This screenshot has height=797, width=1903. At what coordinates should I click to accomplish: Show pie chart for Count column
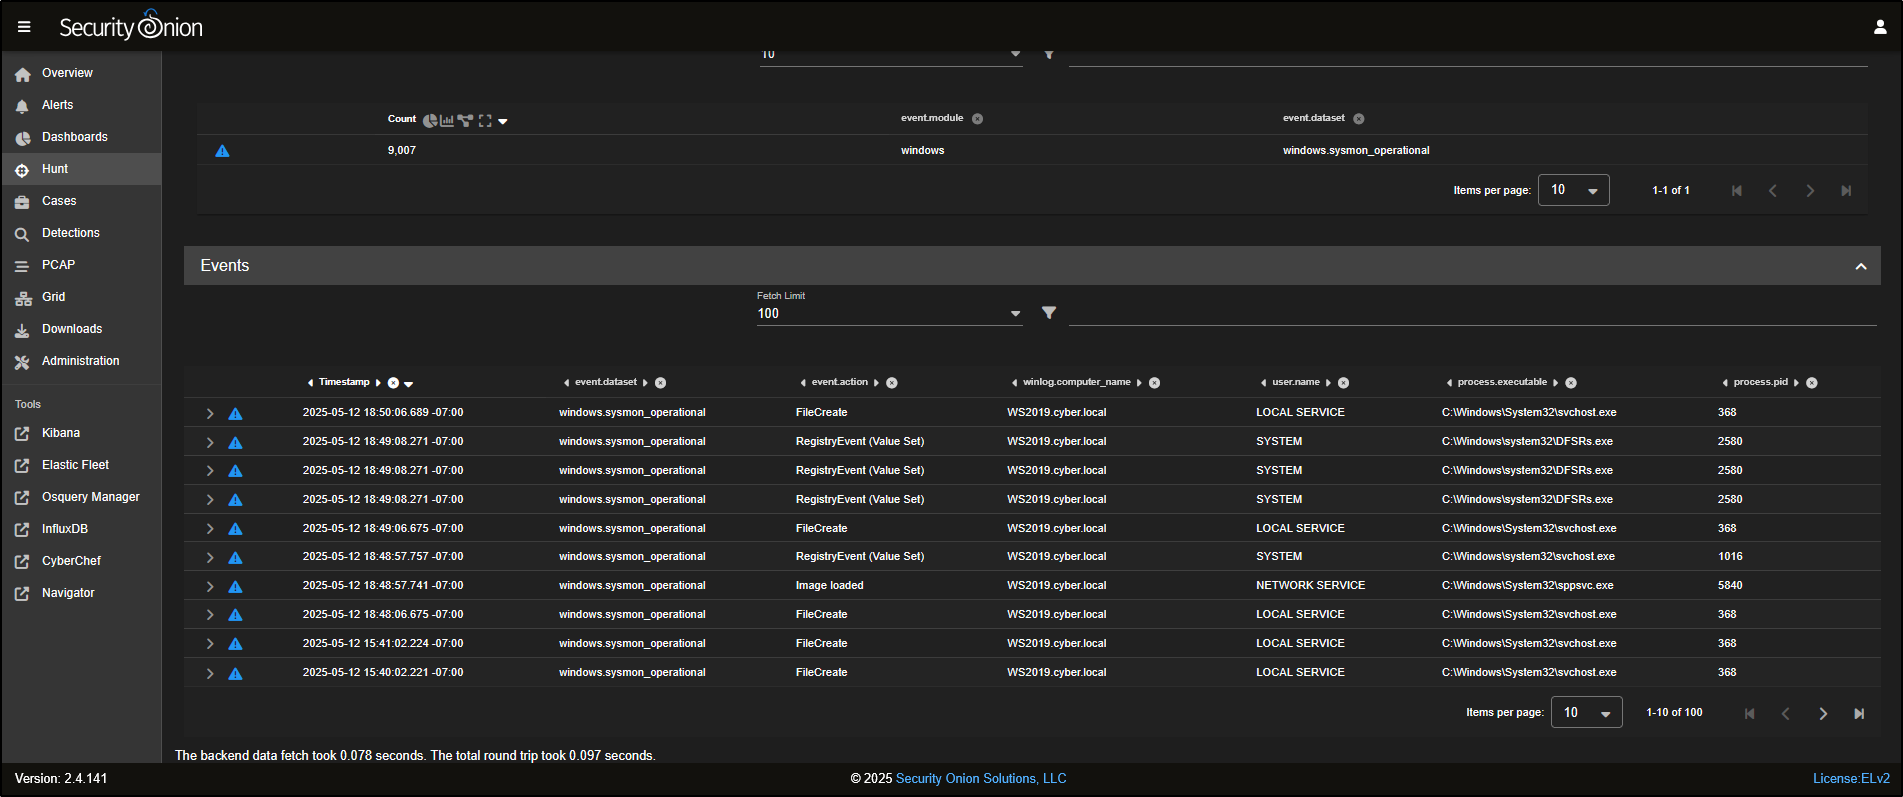point(430,120)
